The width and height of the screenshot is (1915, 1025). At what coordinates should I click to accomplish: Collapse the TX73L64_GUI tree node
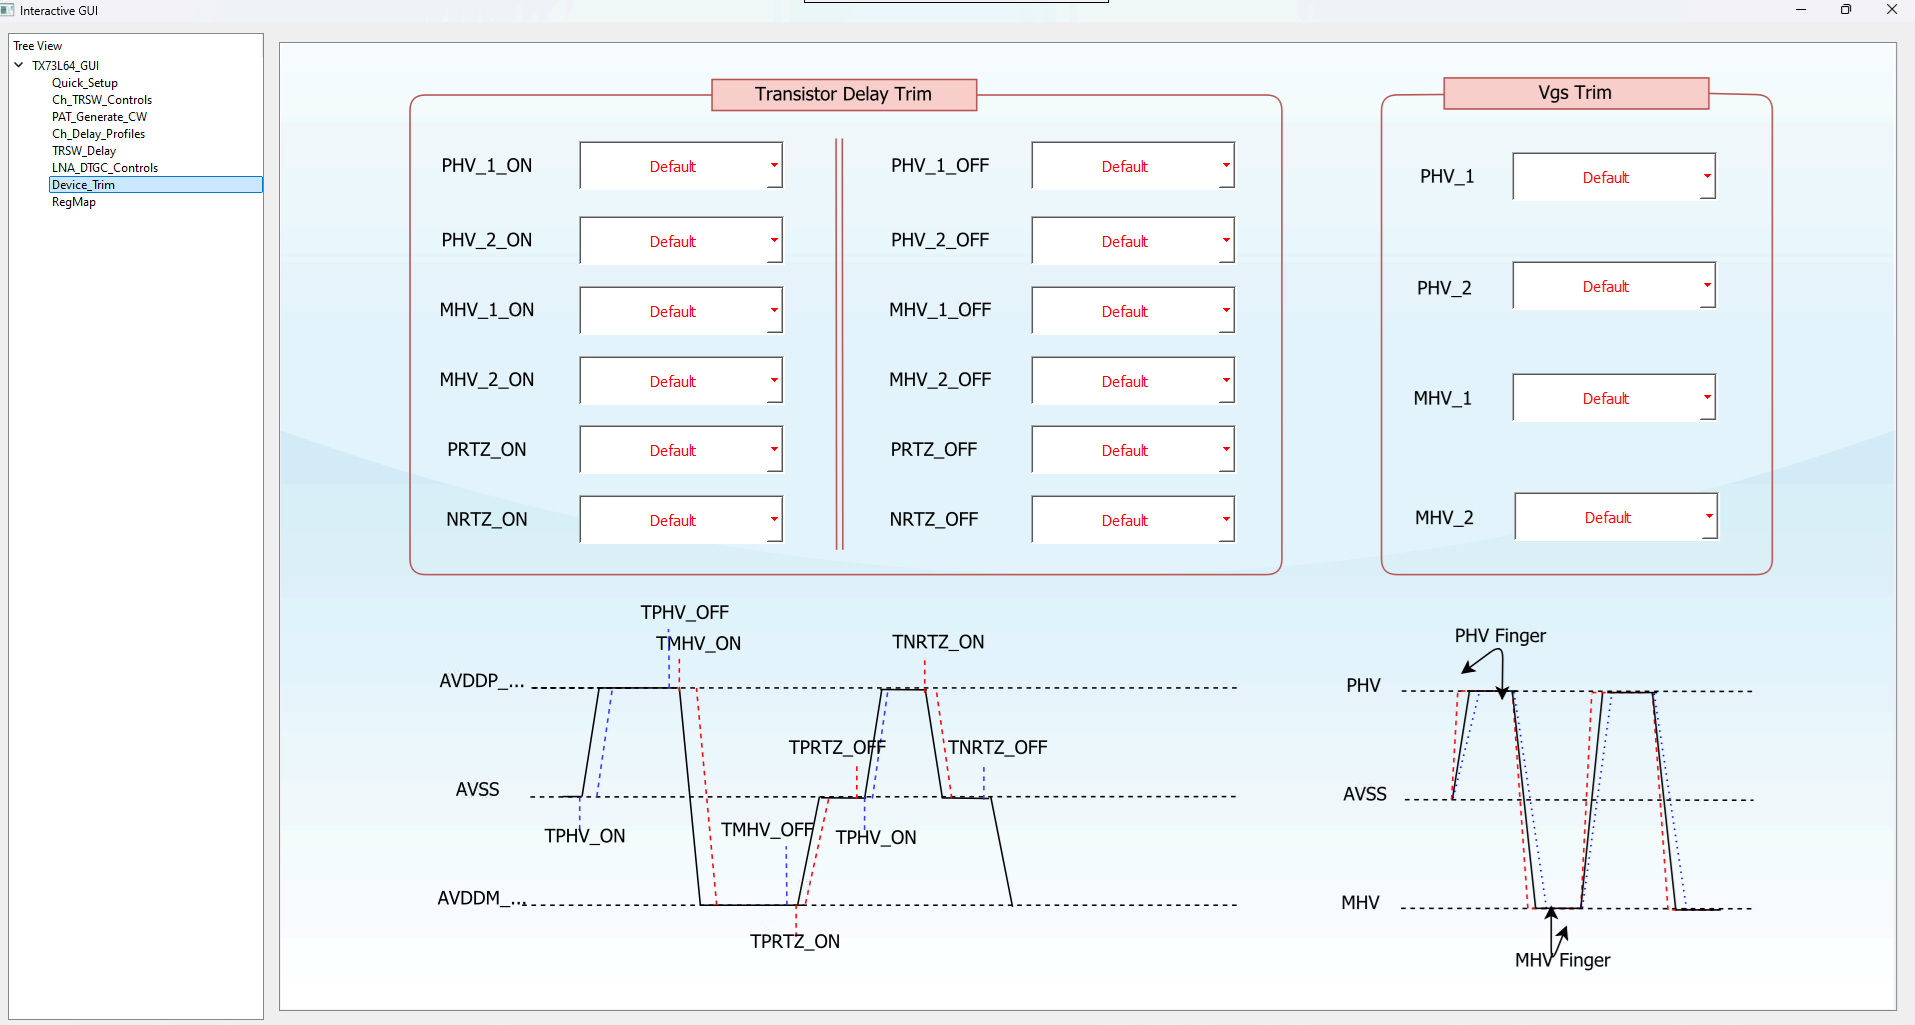[18, 64]
